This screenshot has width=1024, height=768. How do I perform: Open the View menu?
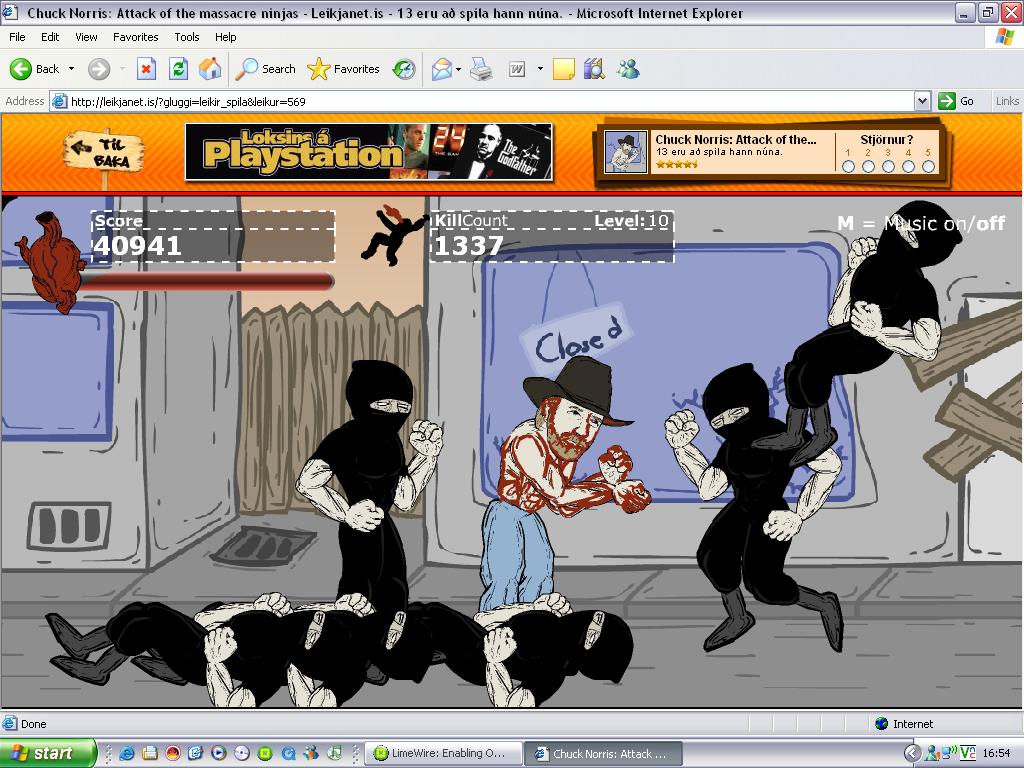pyautogui.click(x=86, y=37)
